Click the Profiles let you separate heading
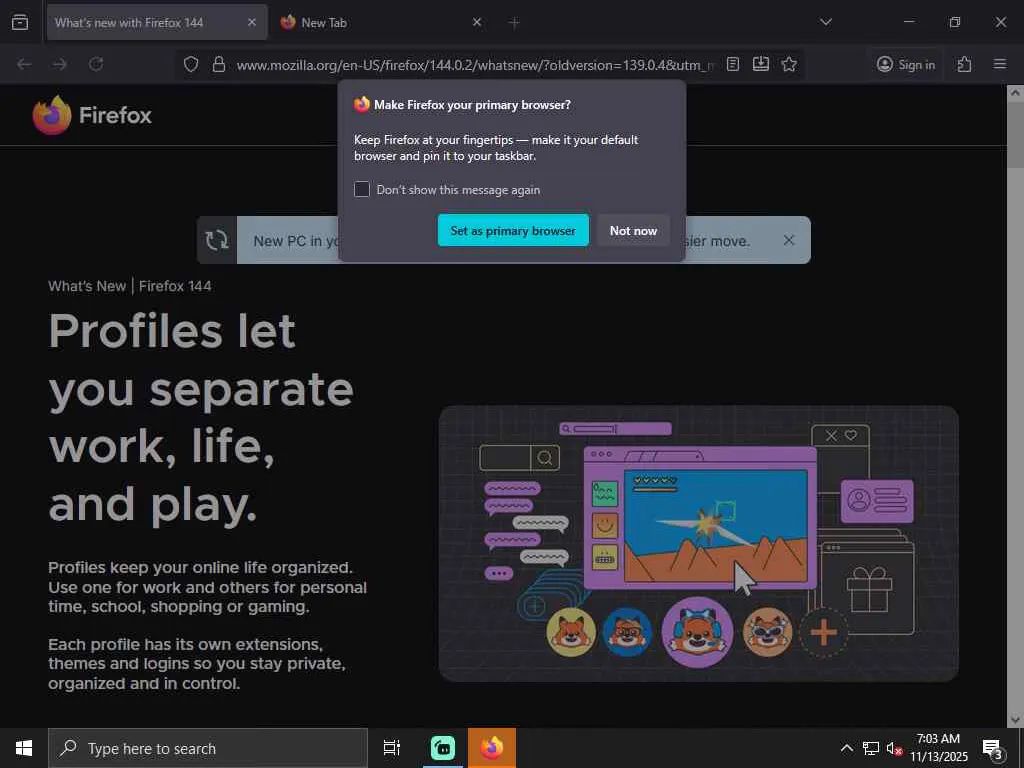This screenshot has width=1024, height=768. pos(201,418)
